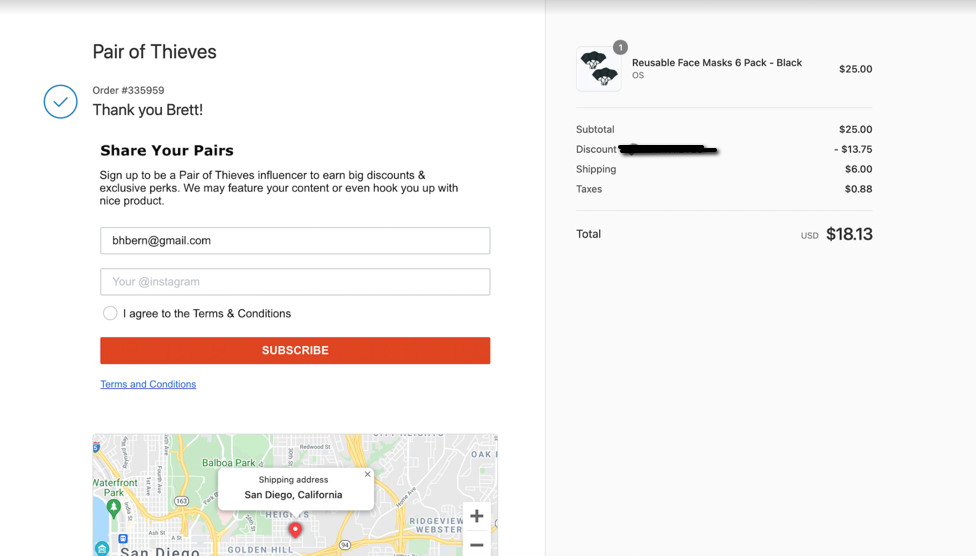Select the Balboa Park label on map
The height and width of the screenshot is (556, 976).
coord(228,463)
